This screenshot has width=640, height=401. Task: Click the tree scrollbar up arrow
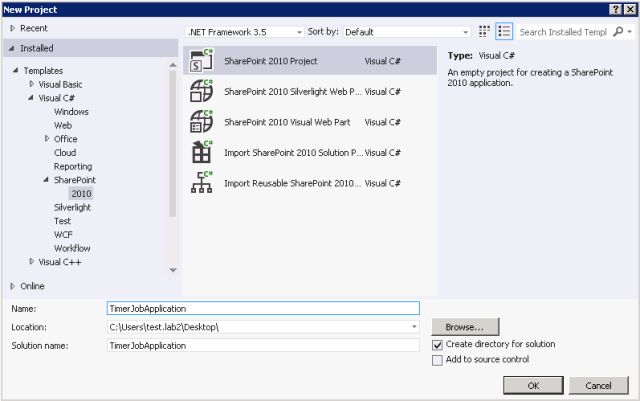point(173,65)
